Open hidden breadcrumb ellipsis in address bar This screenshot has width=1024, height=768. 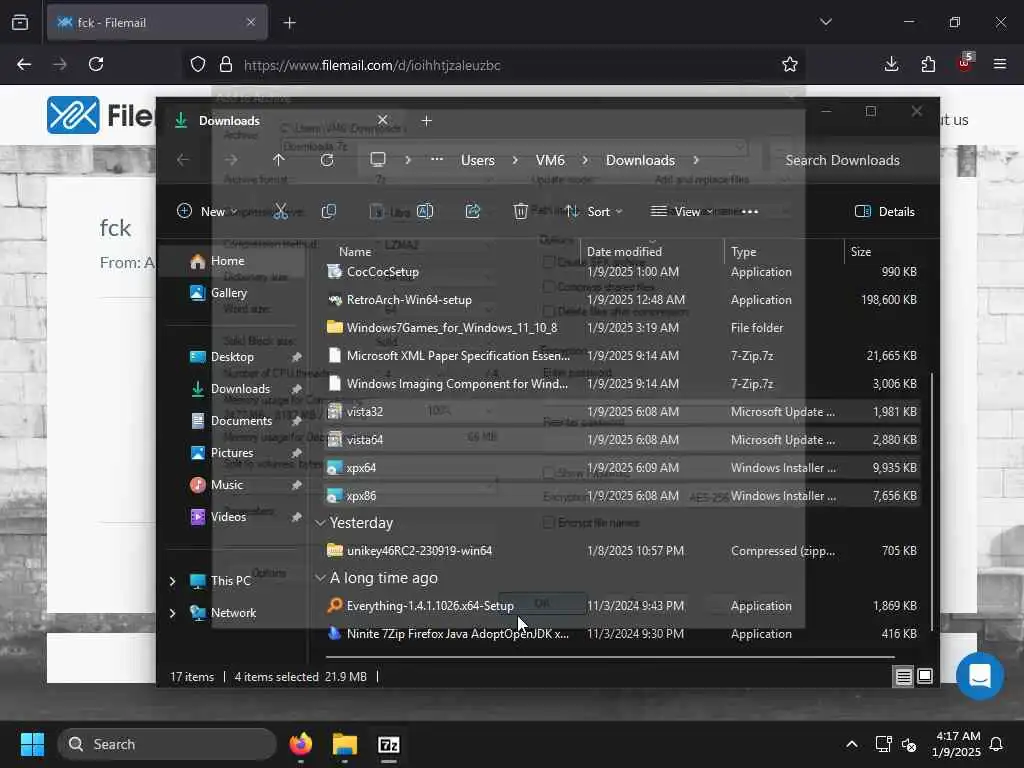click(437, 160)
